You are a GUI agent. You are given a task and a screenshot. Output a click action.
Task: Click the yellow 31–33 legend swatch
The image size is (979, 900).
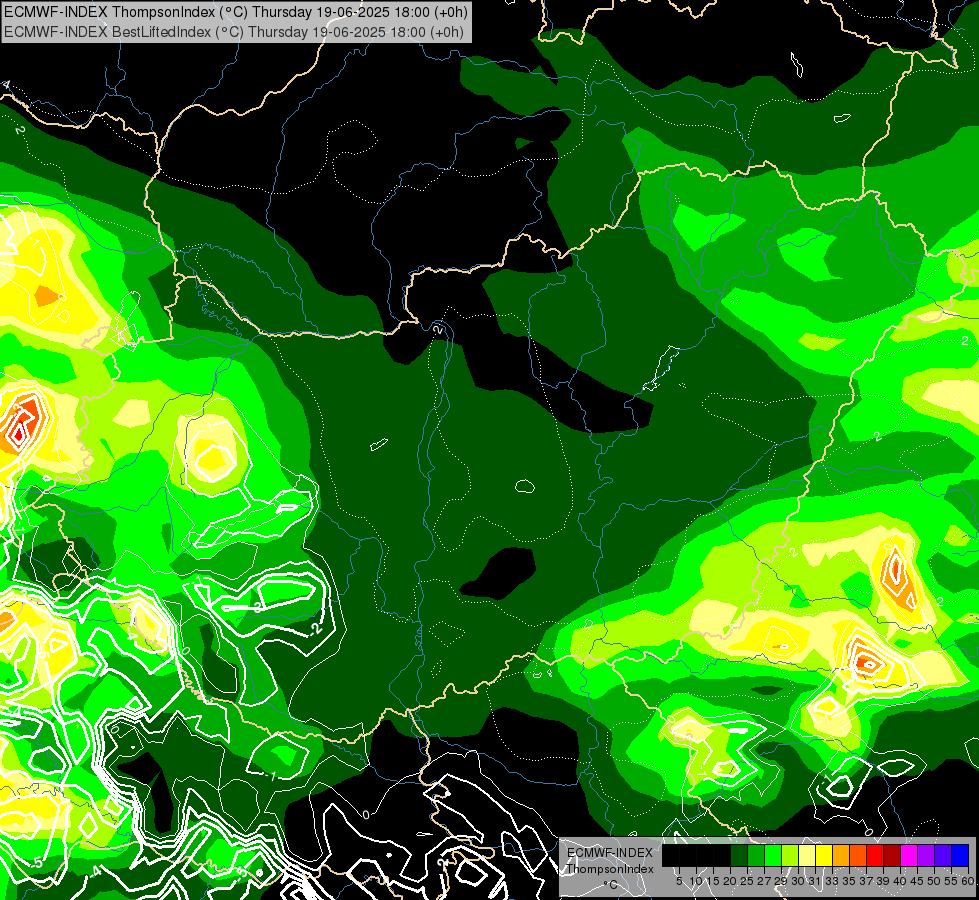click(x=824, y=855)
